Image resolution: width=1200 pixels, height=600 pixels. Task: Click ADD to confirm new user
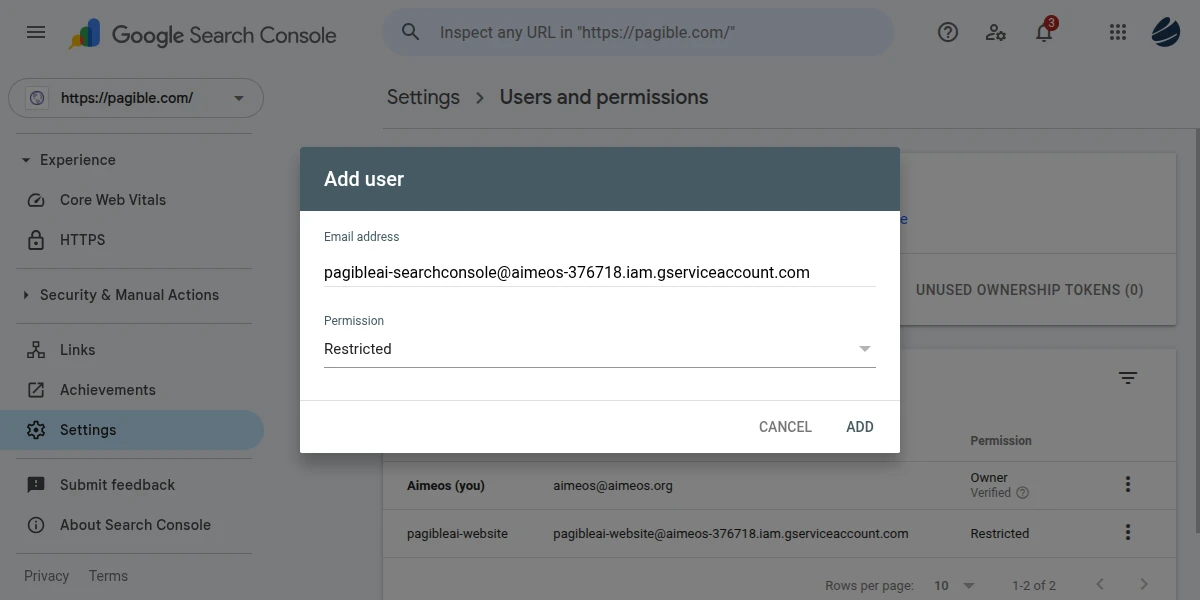pos(859,427)
